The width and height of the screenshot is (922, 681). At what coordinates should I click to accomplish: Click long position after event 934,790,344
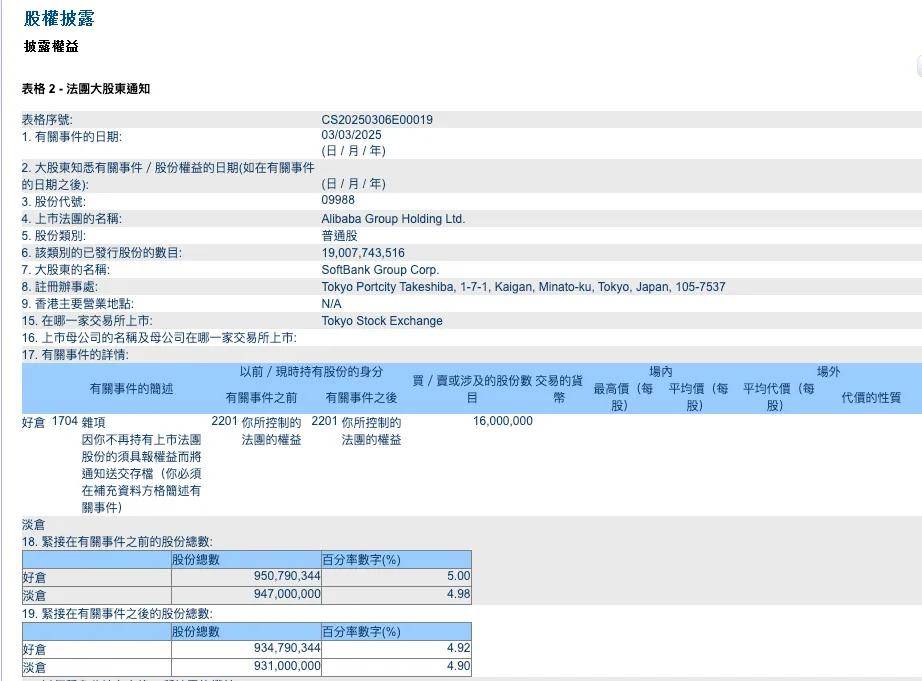coord(287,648)
